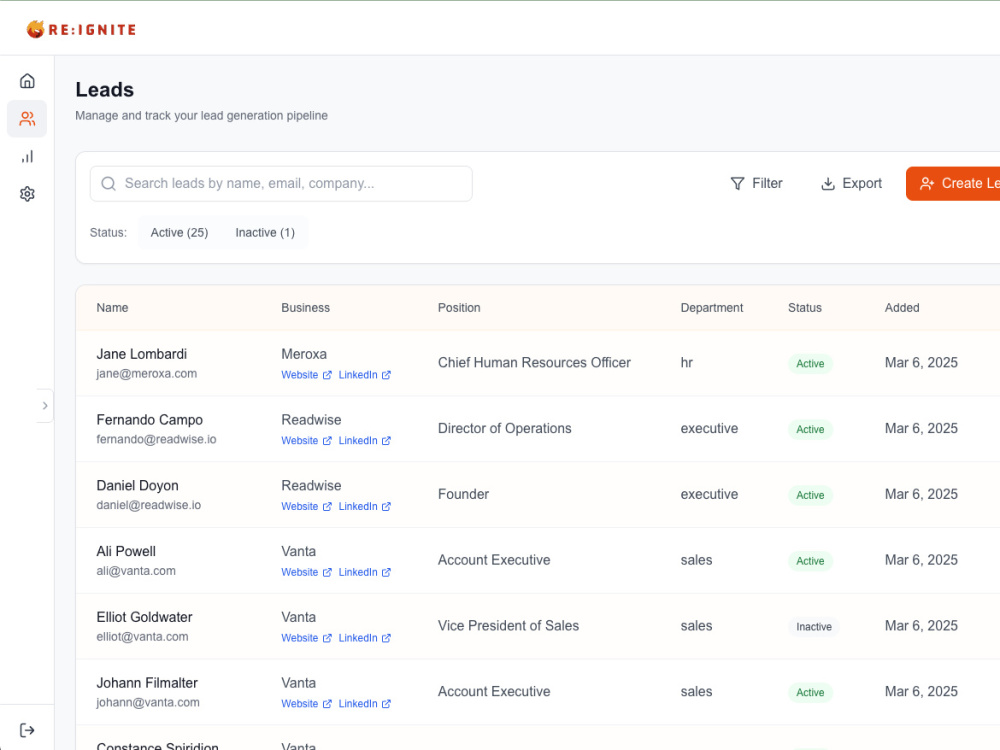Sort by the Status column header
The height and width of the screenshot is (750, 1000).
point(805,307)
